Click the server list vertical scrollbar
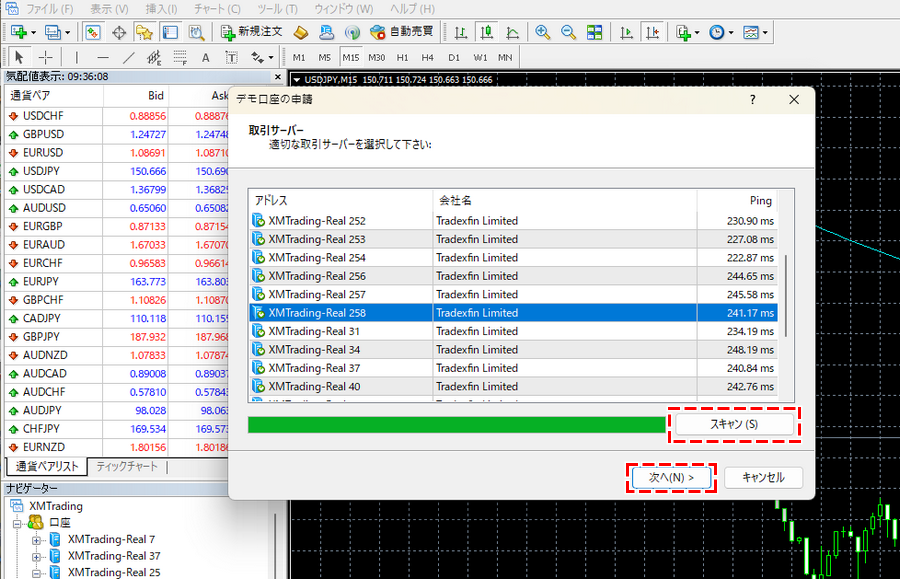This screenshot has height=579, width=900. [x=786, y=296]
